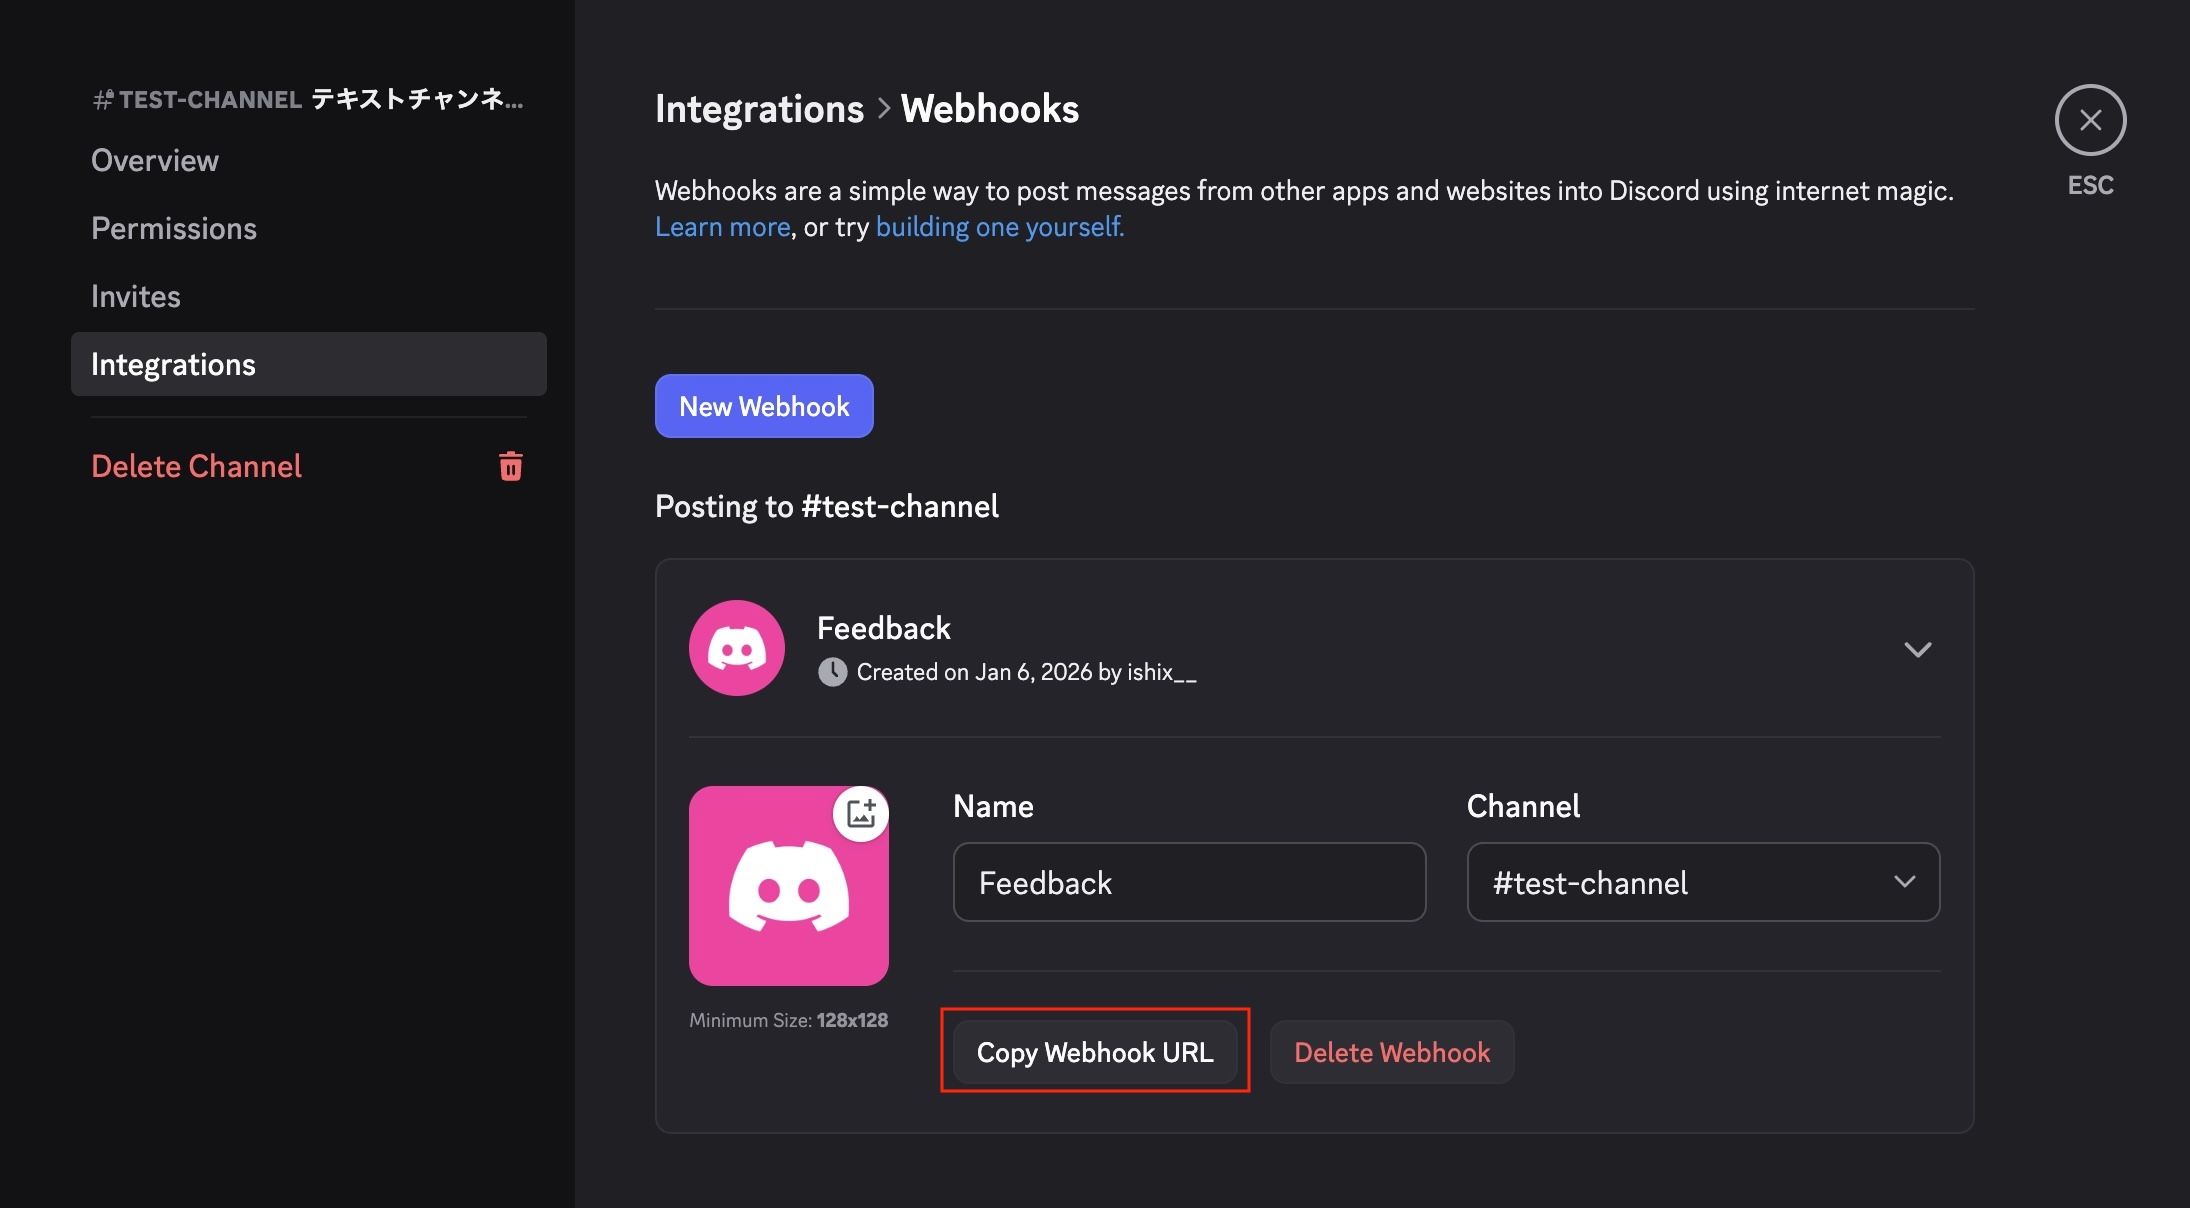Click the webhook Name input field
2190x1208 pixels.
point(1188,882)
